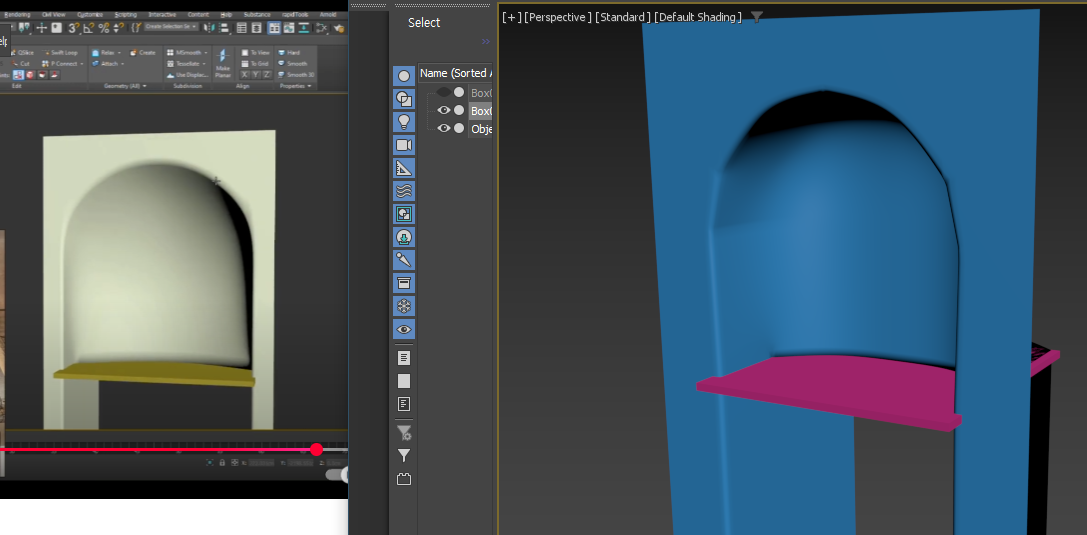Click Select All icon in Scene Explorer sidebar
The image size is (1087, 535).
click(404, 358)
